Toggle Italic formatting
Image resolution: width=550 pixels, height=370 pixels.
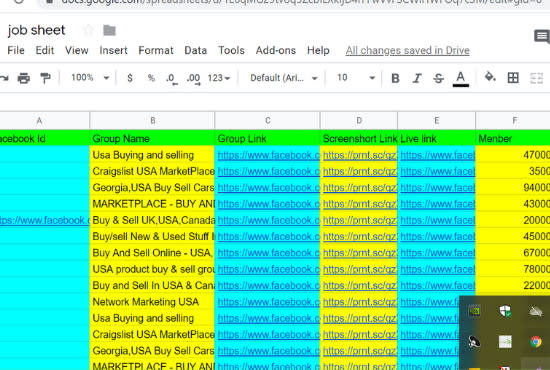coord(417,78)
